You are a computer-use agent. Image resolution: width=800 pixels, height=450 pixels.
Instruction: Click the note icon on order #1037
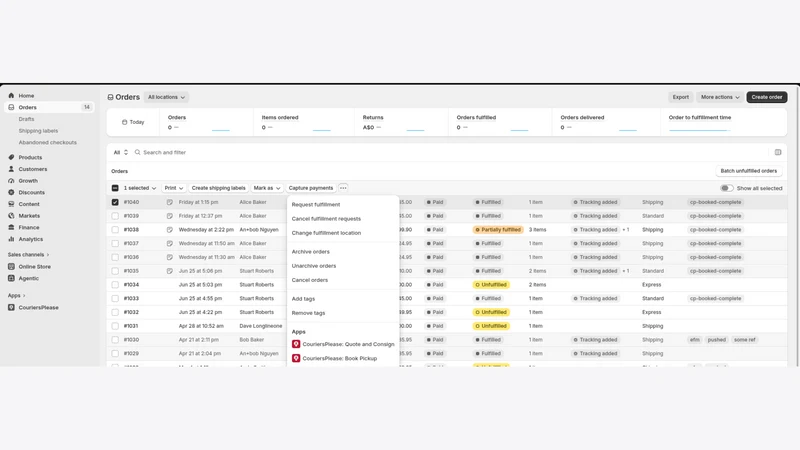[x=169, y=243]
